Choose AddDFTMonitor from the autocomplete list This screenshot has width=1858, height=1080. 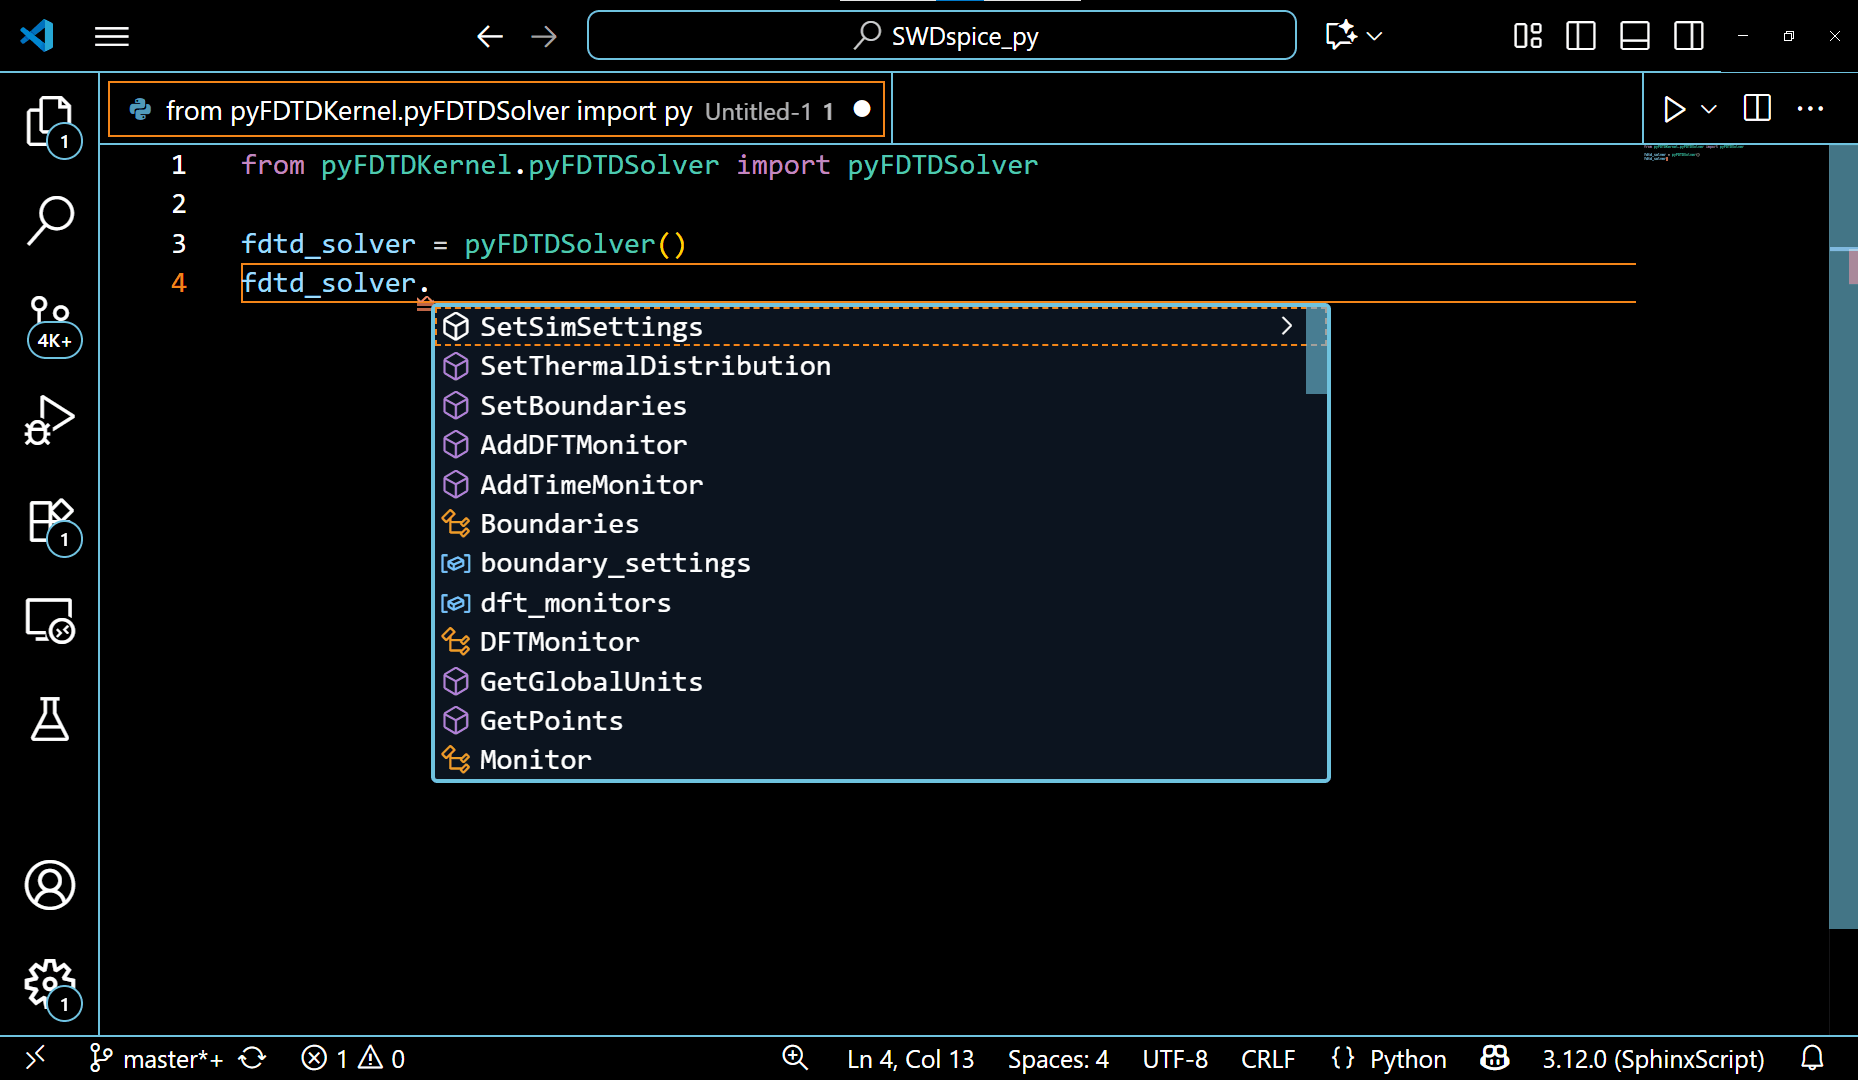point(583,445)
